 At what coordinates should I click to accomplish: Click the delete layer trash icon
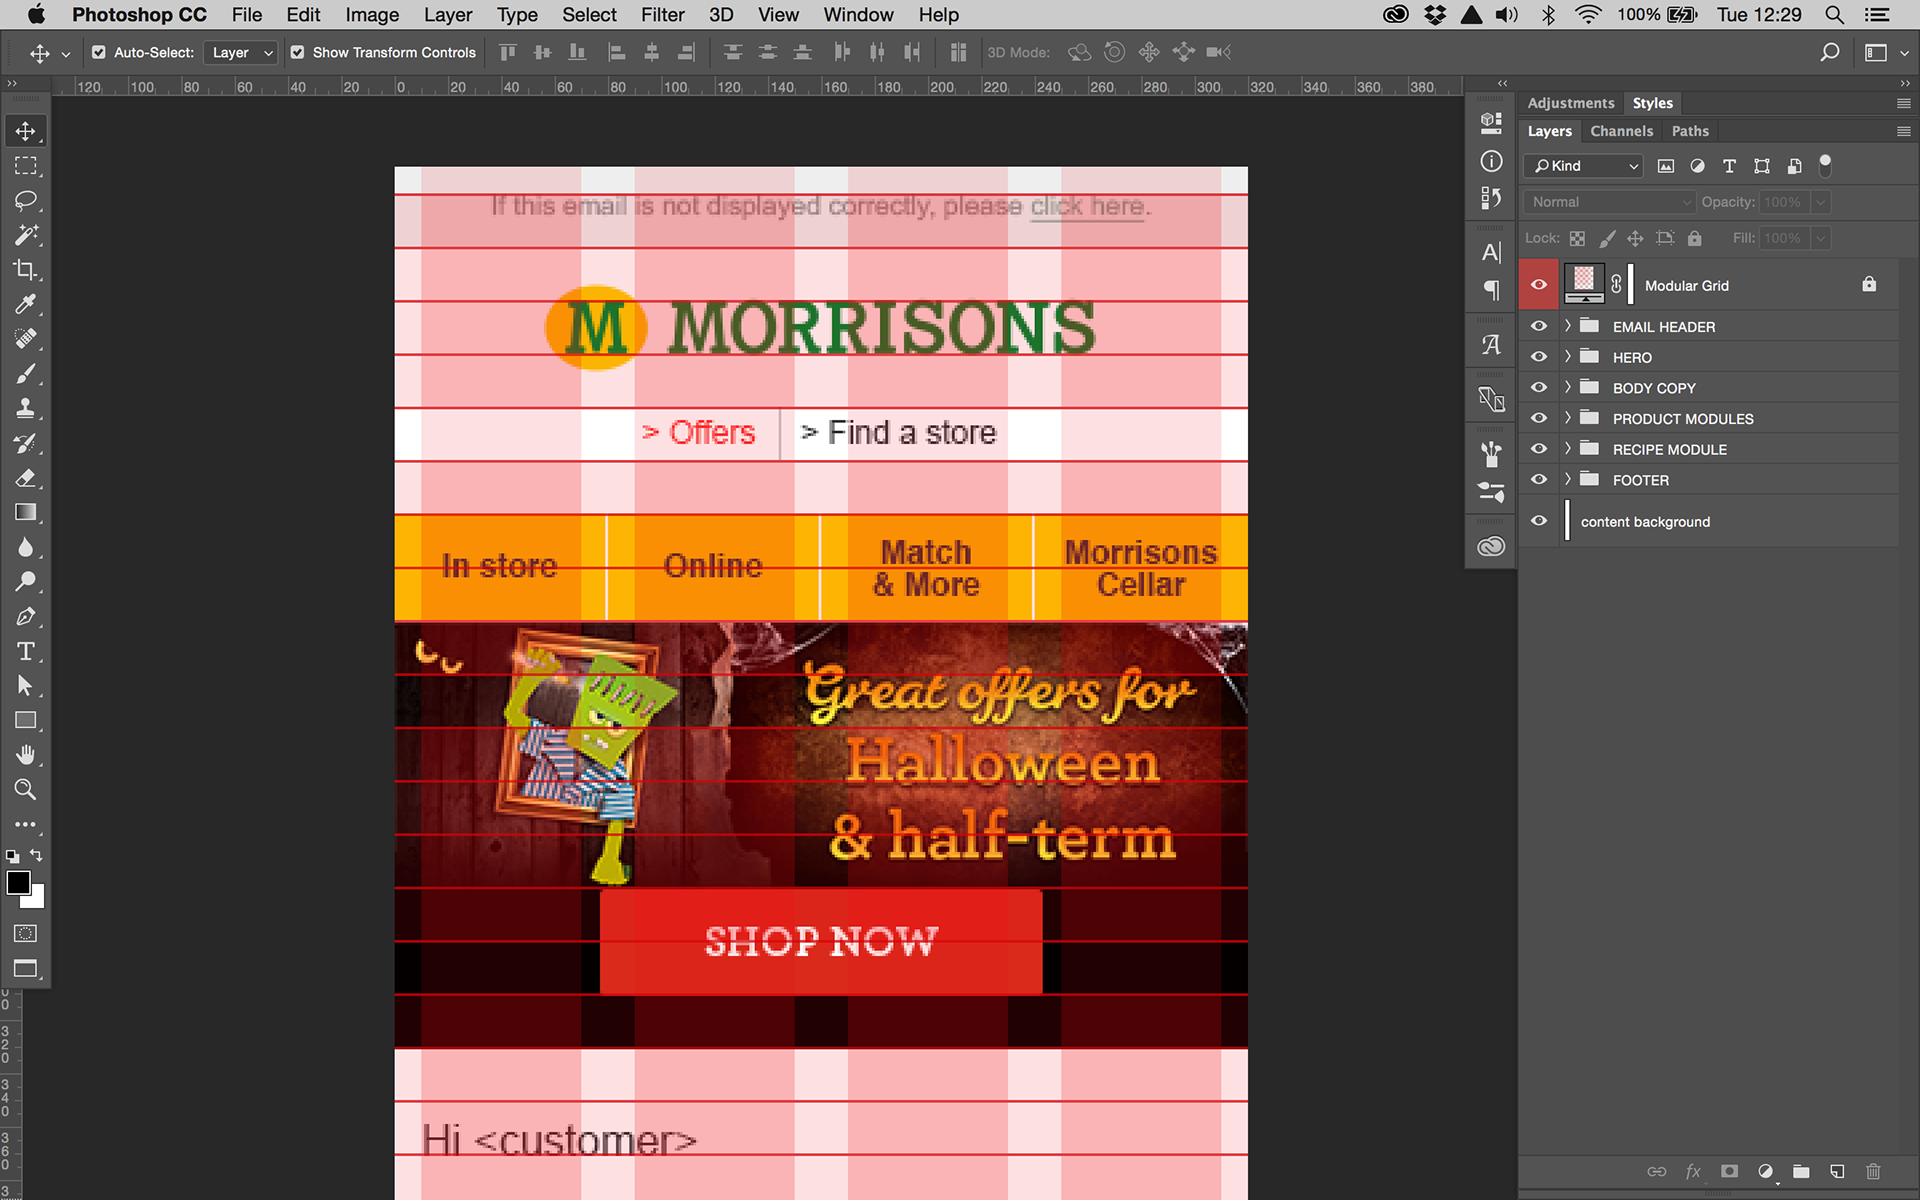(1873, 1171)
